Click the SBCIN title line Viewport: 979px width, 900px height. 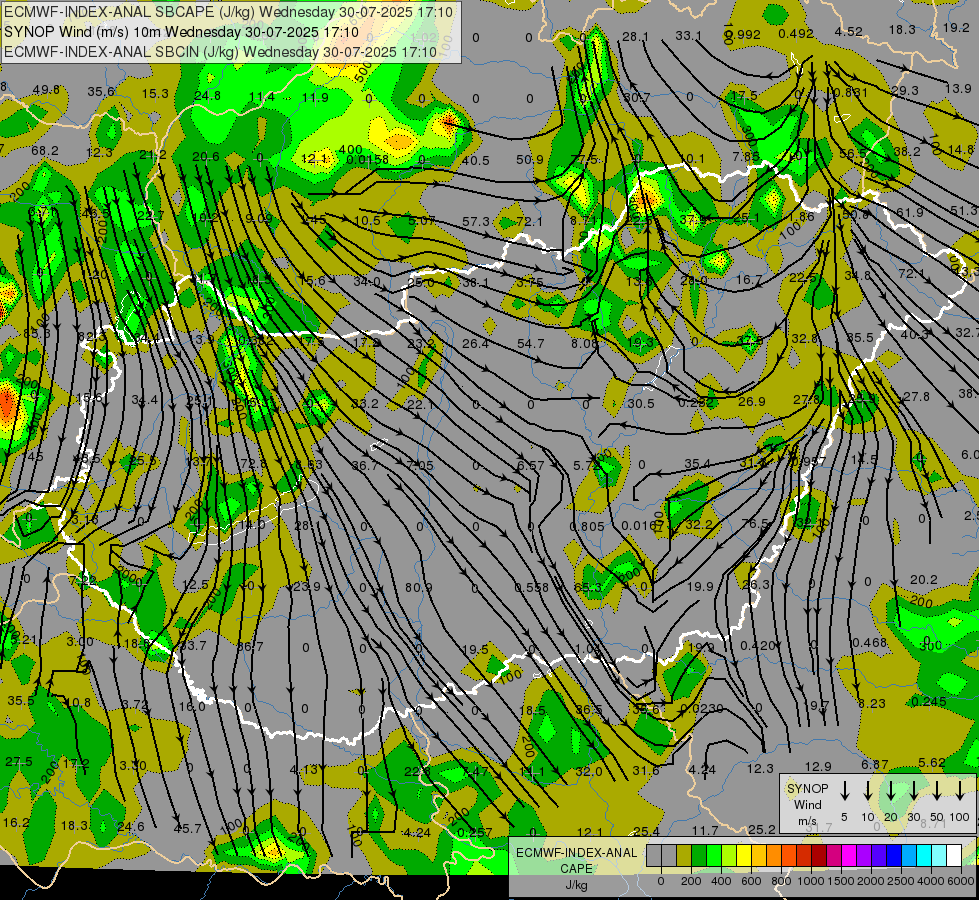(220, 52)
